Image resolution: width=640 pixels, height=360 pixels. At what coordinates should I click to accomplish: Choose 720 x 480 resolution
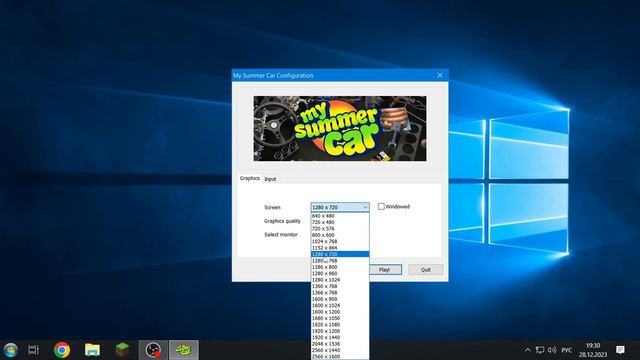[340, 222]
